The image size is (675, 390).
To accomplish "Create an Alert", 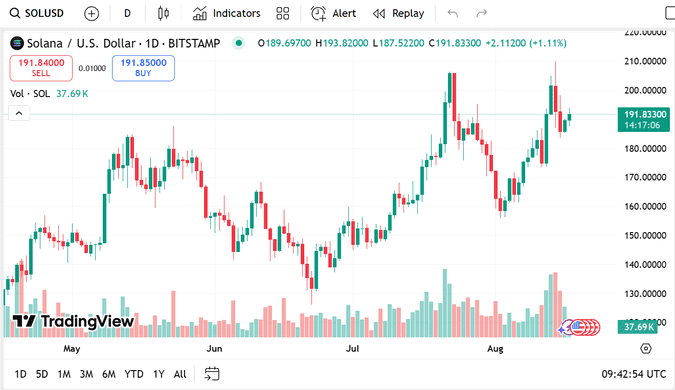I will point(334,13).
